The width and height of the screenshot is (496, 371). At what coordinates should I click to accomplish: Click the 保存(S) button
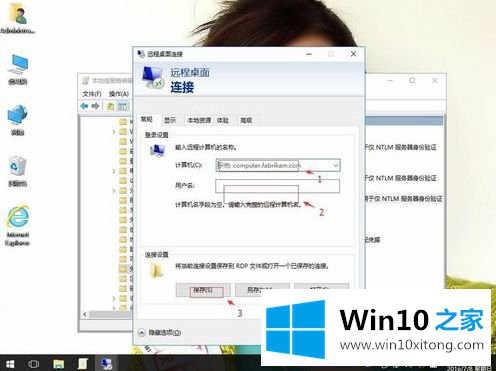pyautogui.click(x=203, y=290)
